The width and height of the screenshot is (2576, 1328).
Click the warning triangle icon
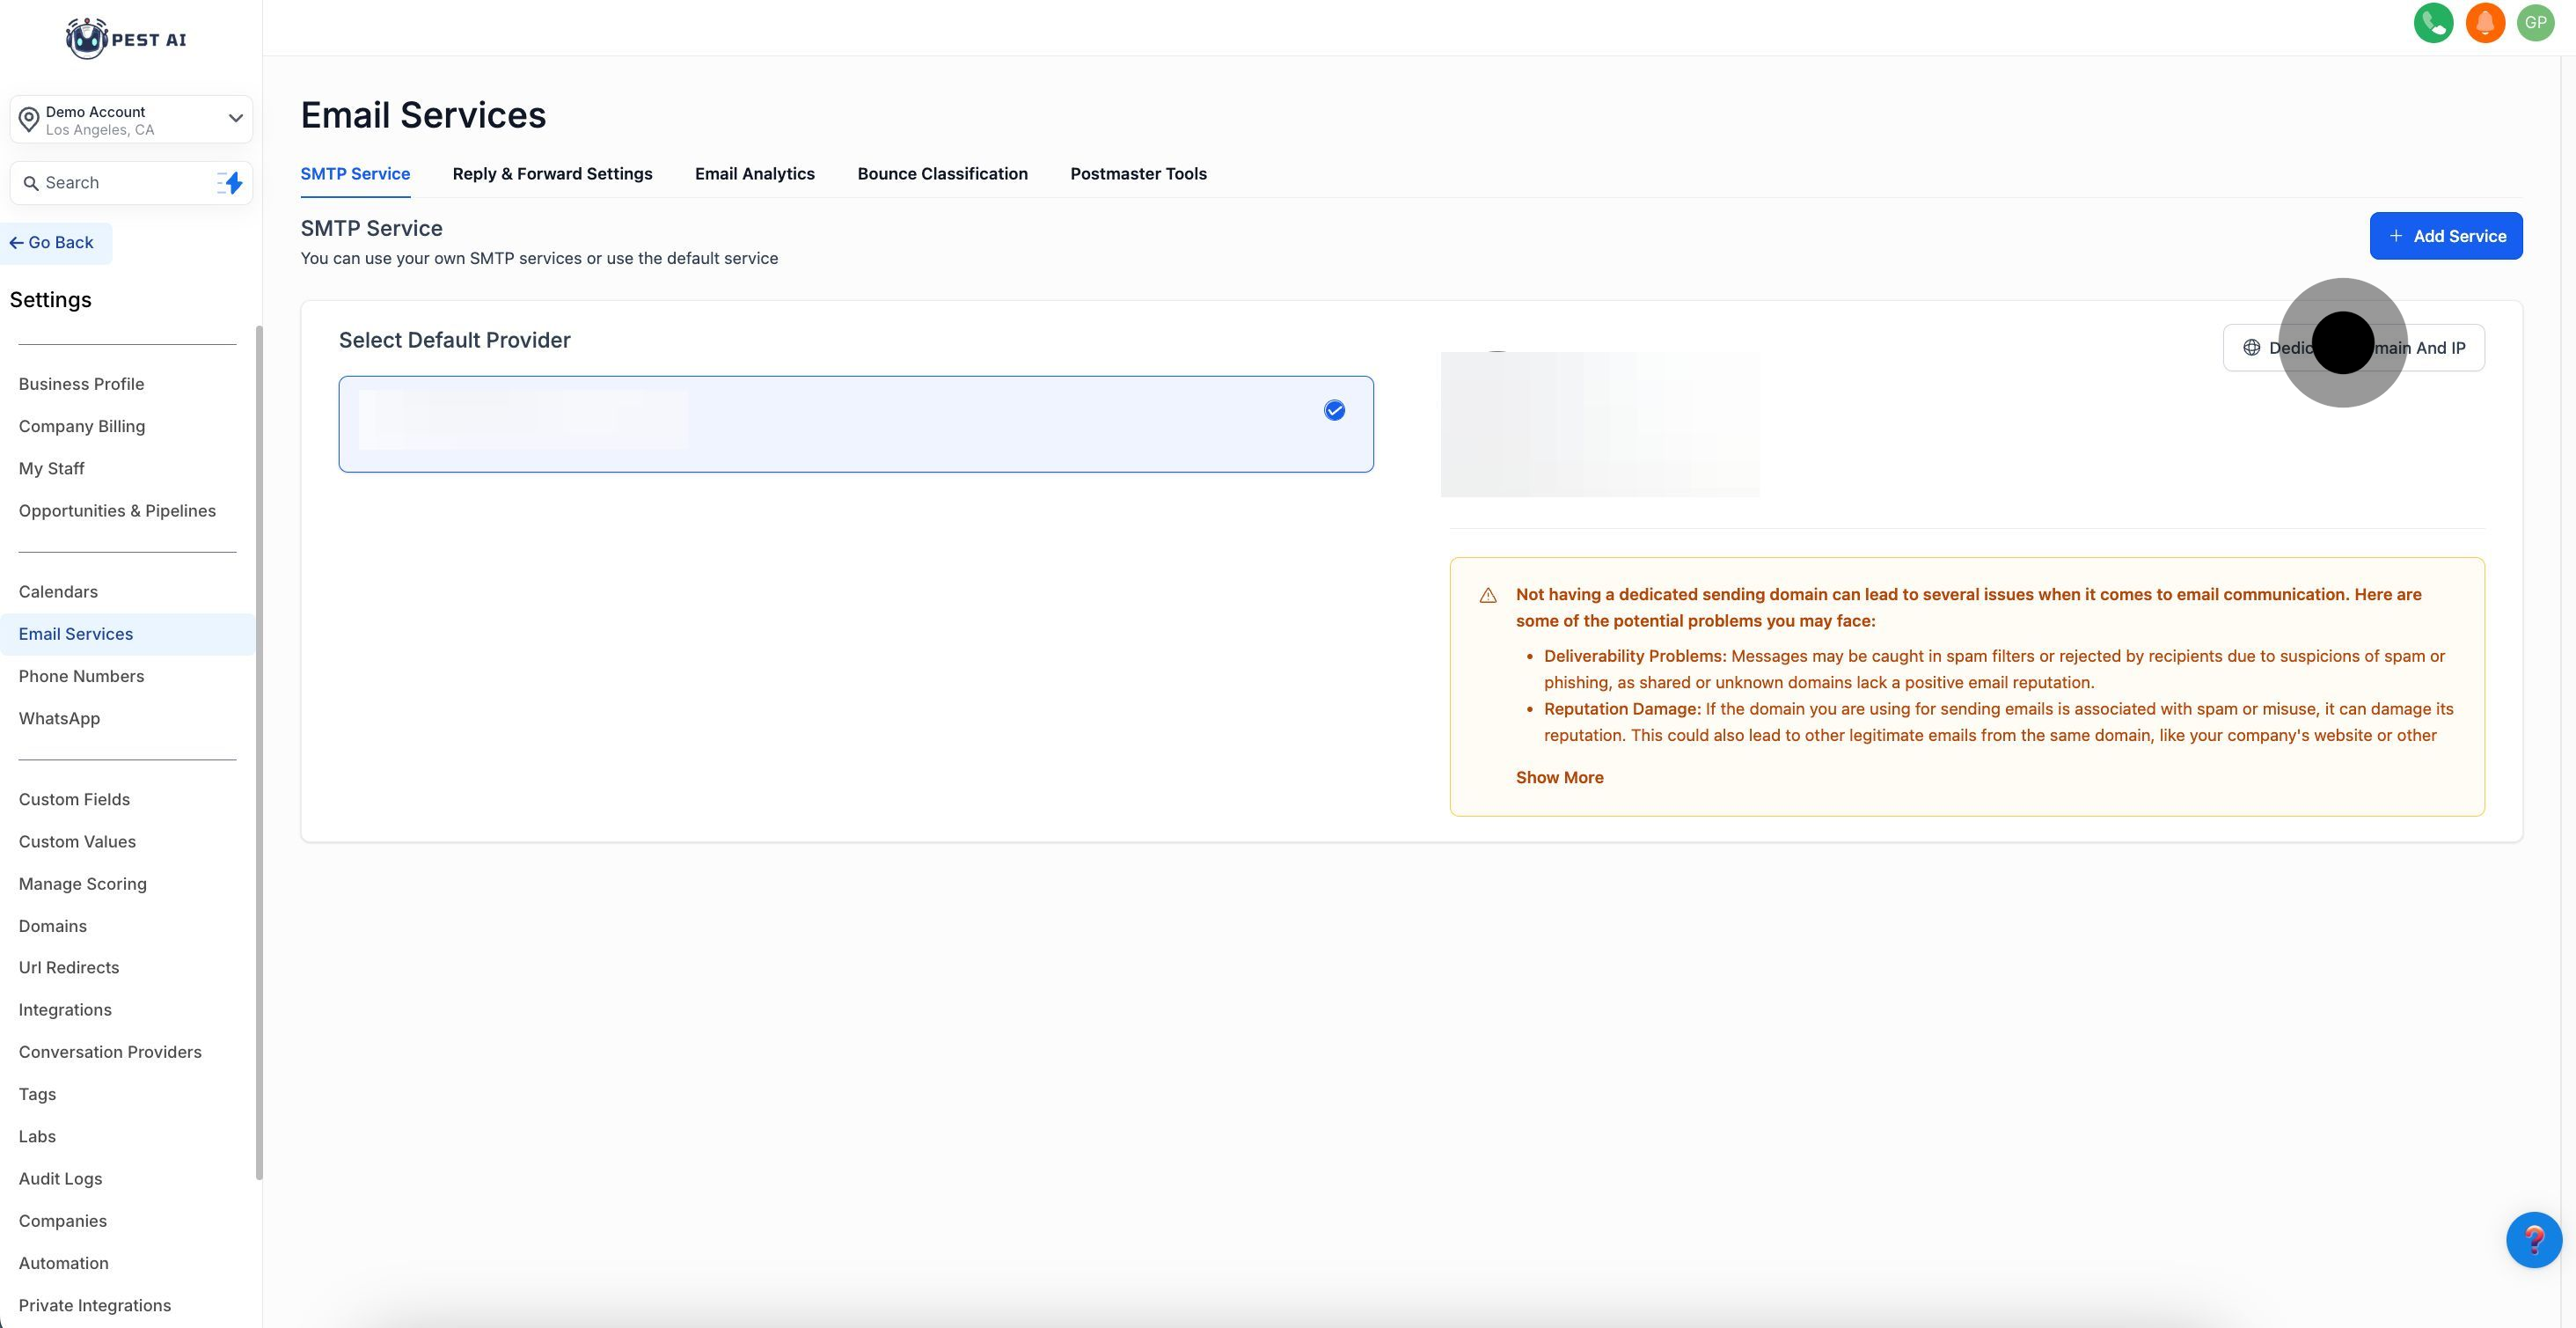[1488, 596]
